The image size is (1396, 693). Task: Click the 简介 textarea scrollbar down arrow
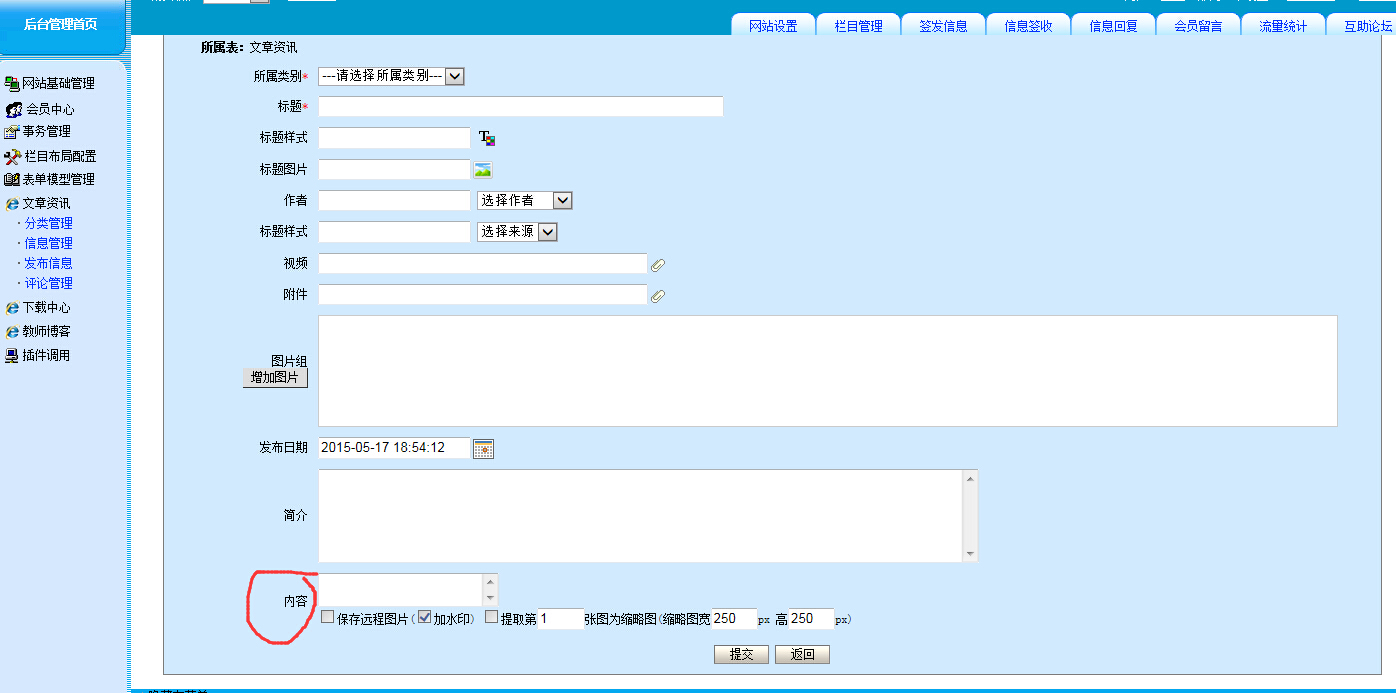970,554
